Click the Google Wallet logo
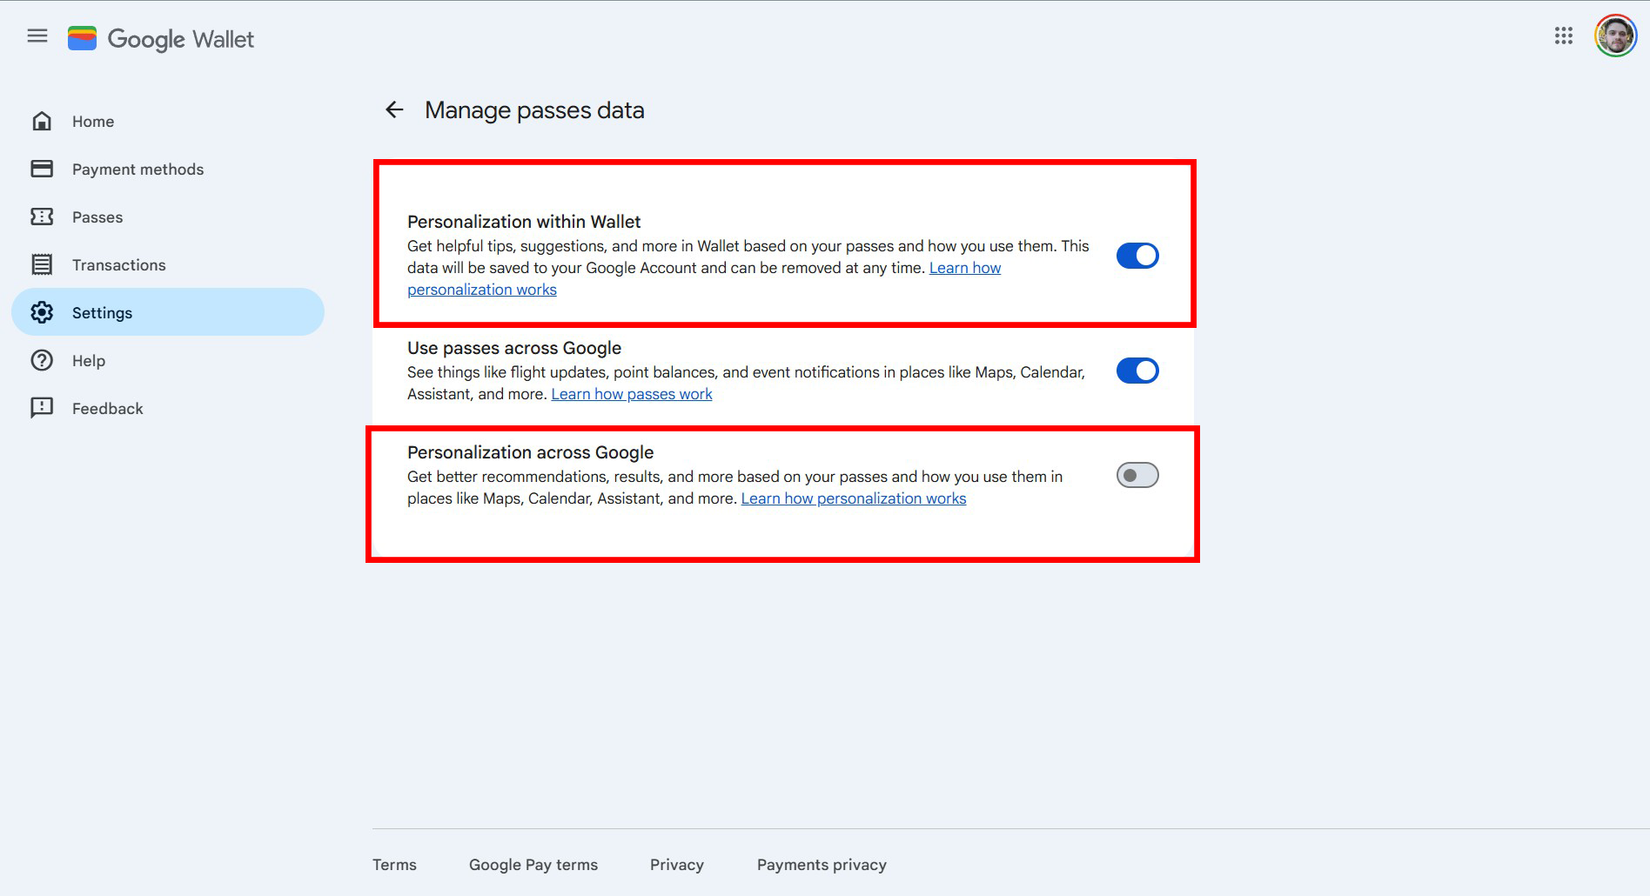The width and height of the screenshot is (1650, 896). pyautogui.click(x=161, y=39)
